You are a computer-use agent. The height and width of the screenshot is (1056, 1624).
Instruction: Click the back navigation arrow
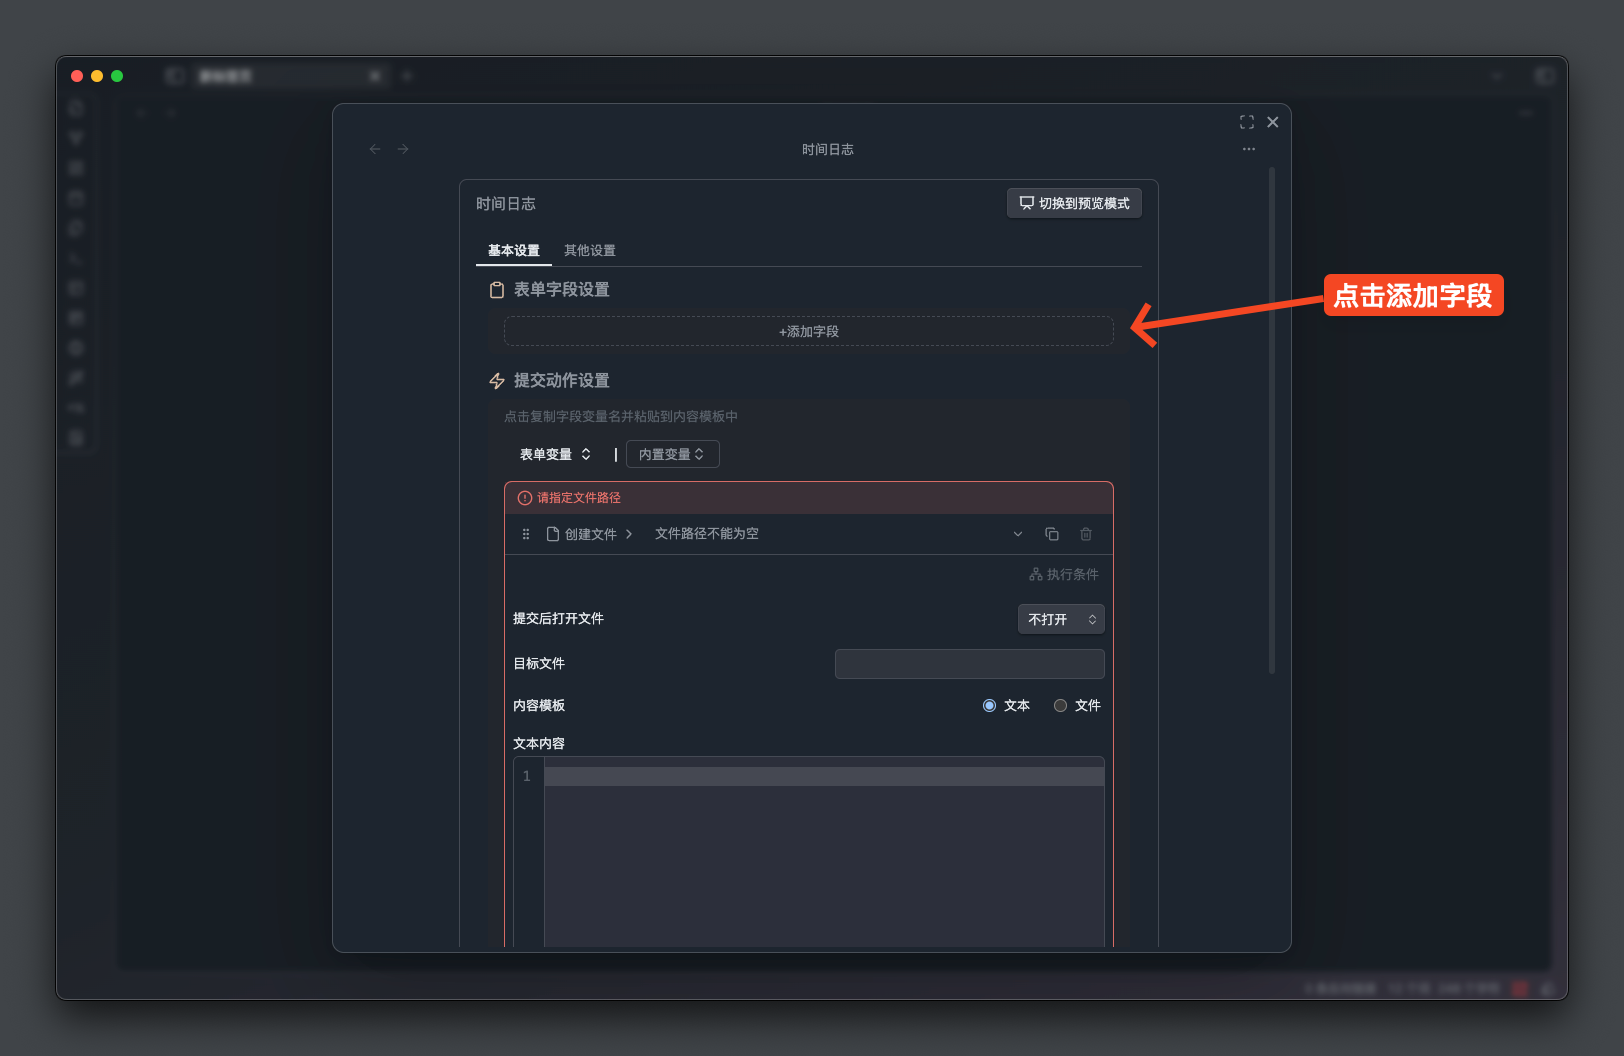[x=375, y=149]
